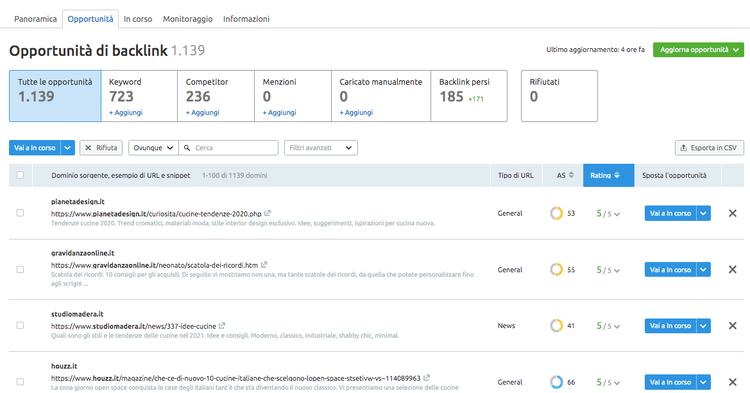Image resolution: width=750 pixels, height=393 pixels.
Task: Move gravidanzaonline.it to In corso
Action: click(670, 270)
